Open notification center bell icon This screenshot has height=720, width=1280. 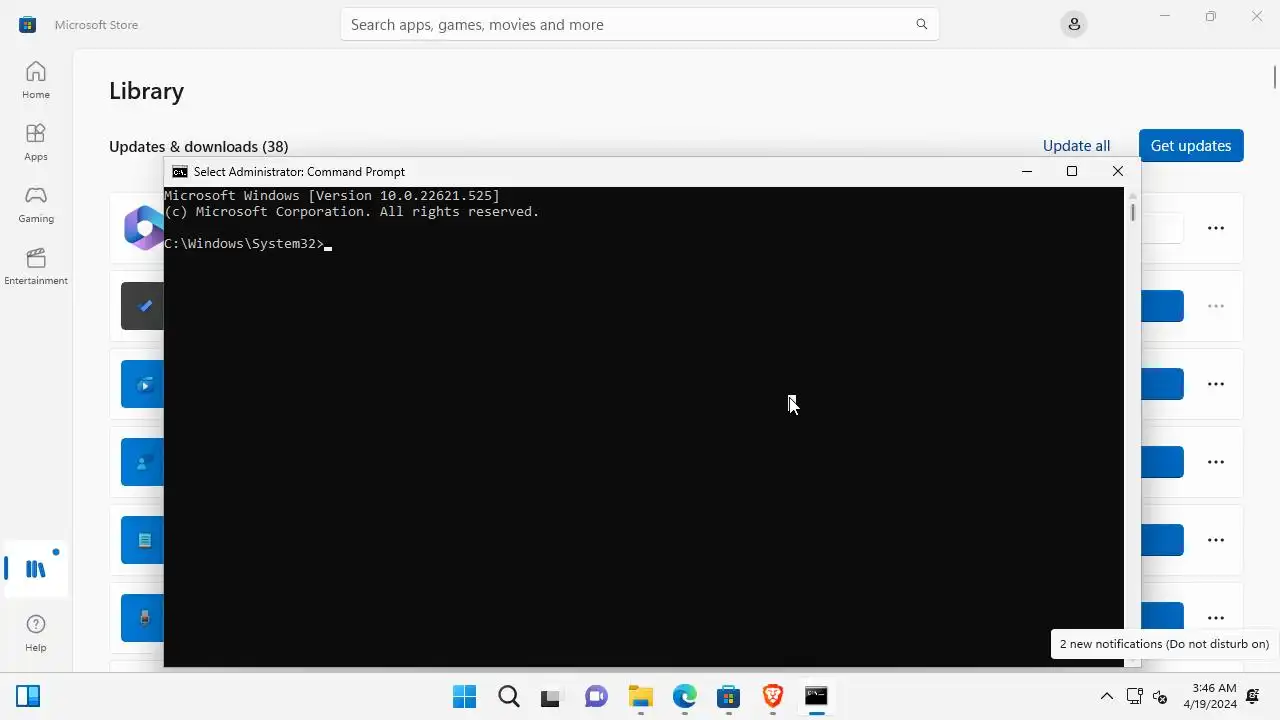pyautogui.click(x=1253, y=696)
